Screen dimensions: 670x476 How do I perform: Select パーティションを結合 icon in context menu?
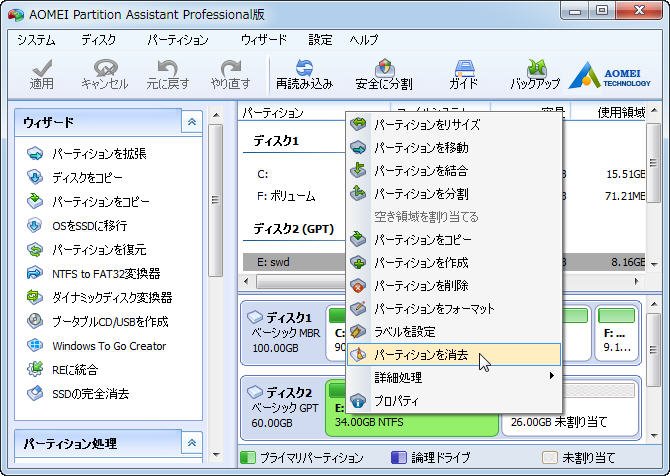coord(358,170)
